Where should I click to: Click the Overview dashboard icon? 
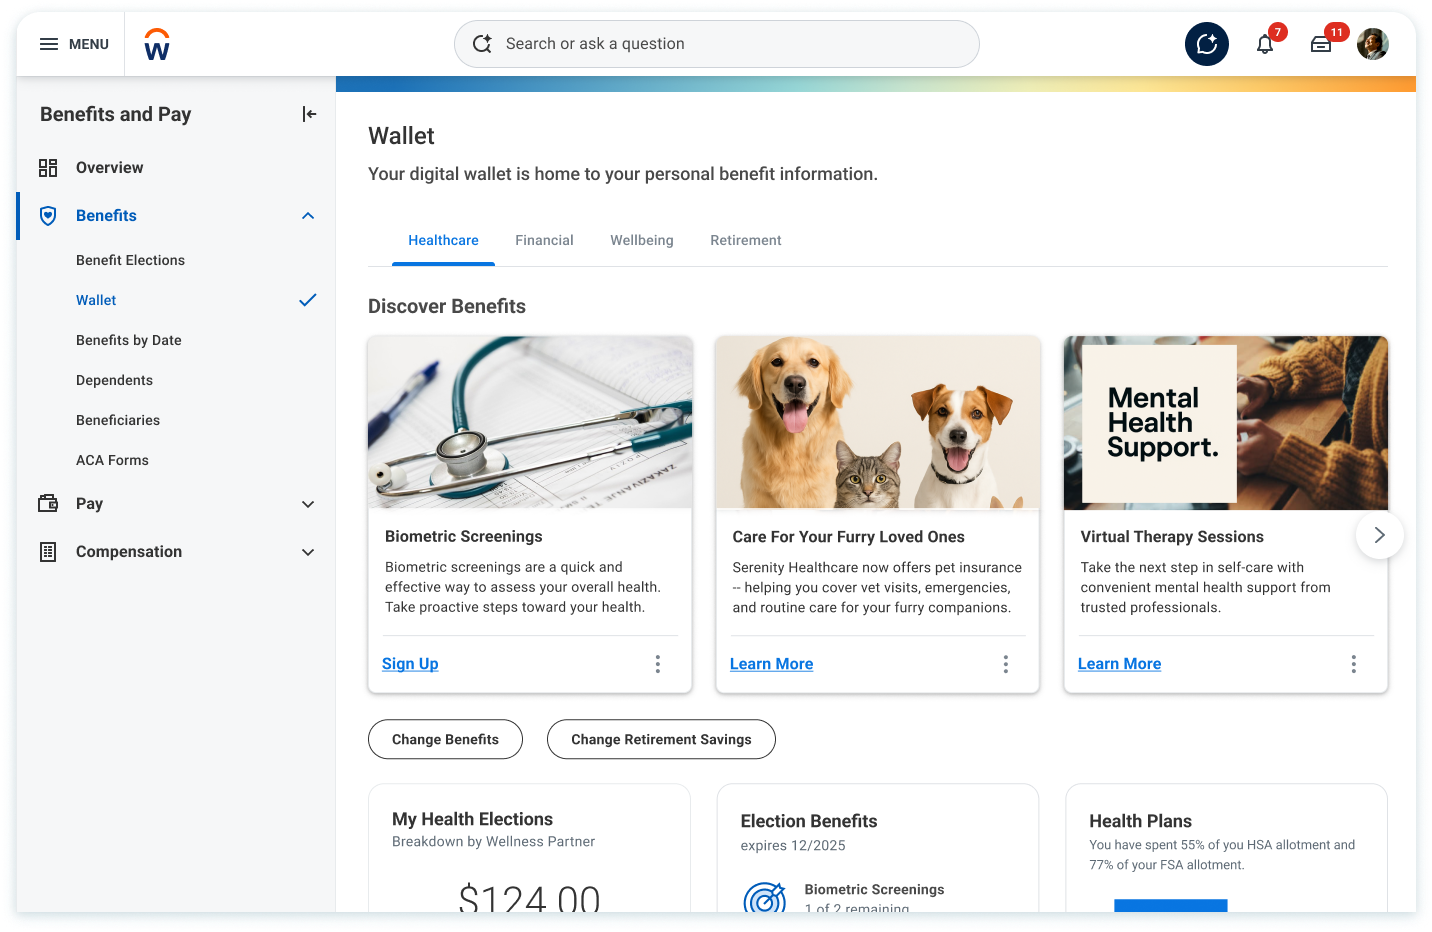coord(48,168)
